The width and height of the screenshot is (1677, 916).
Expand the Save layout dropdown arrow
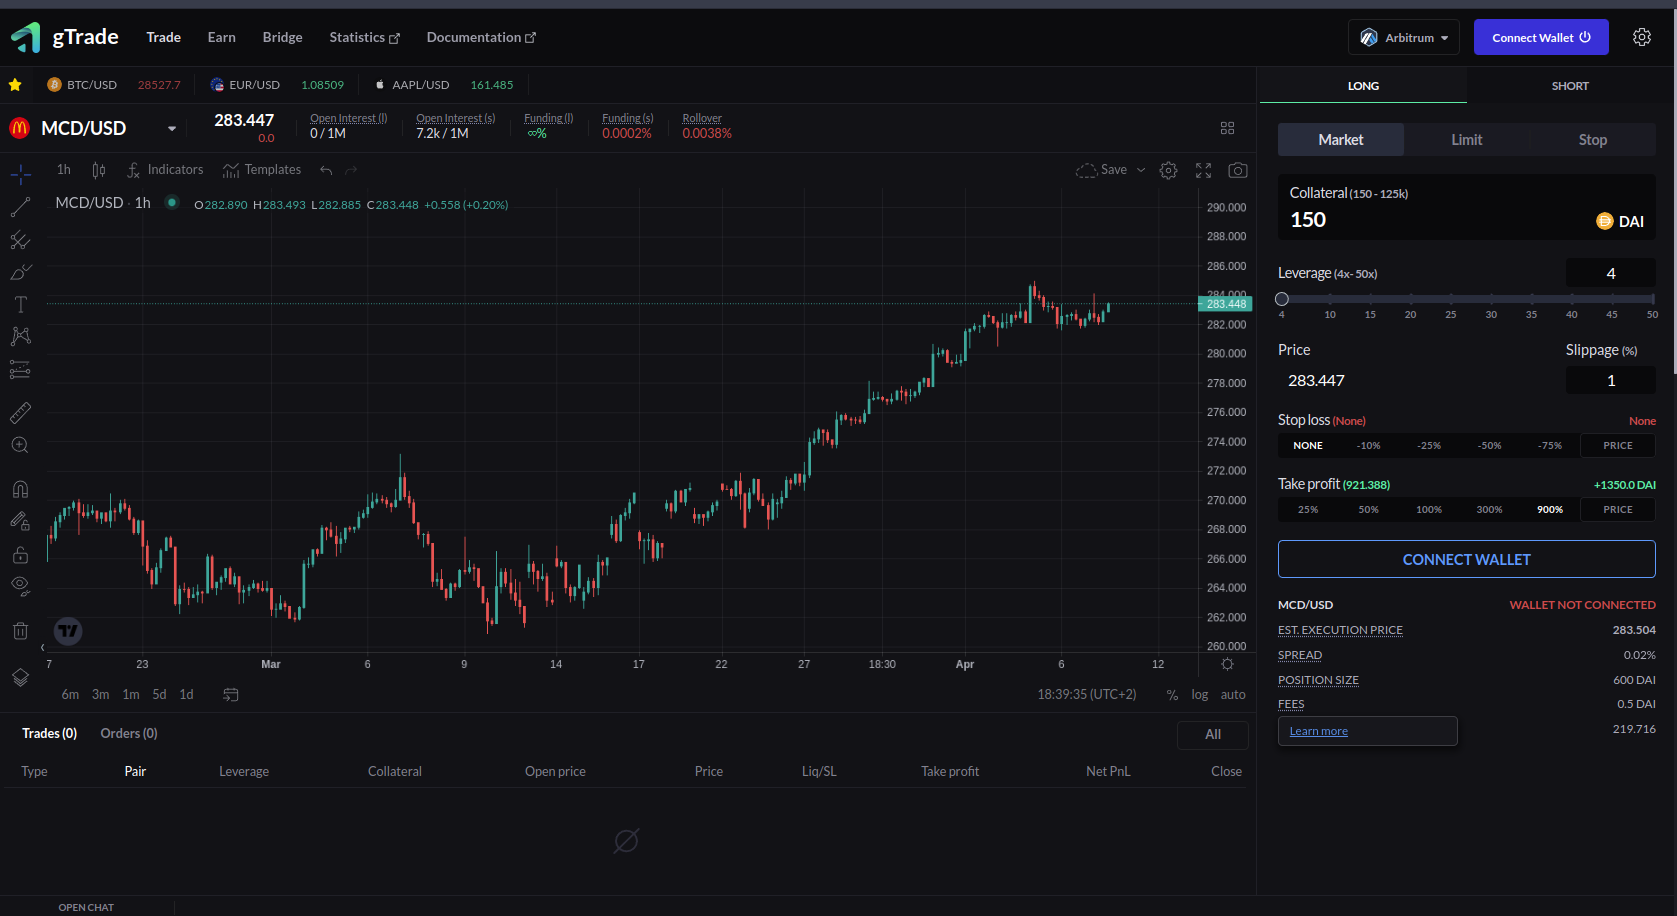[x=1141, y=170]
